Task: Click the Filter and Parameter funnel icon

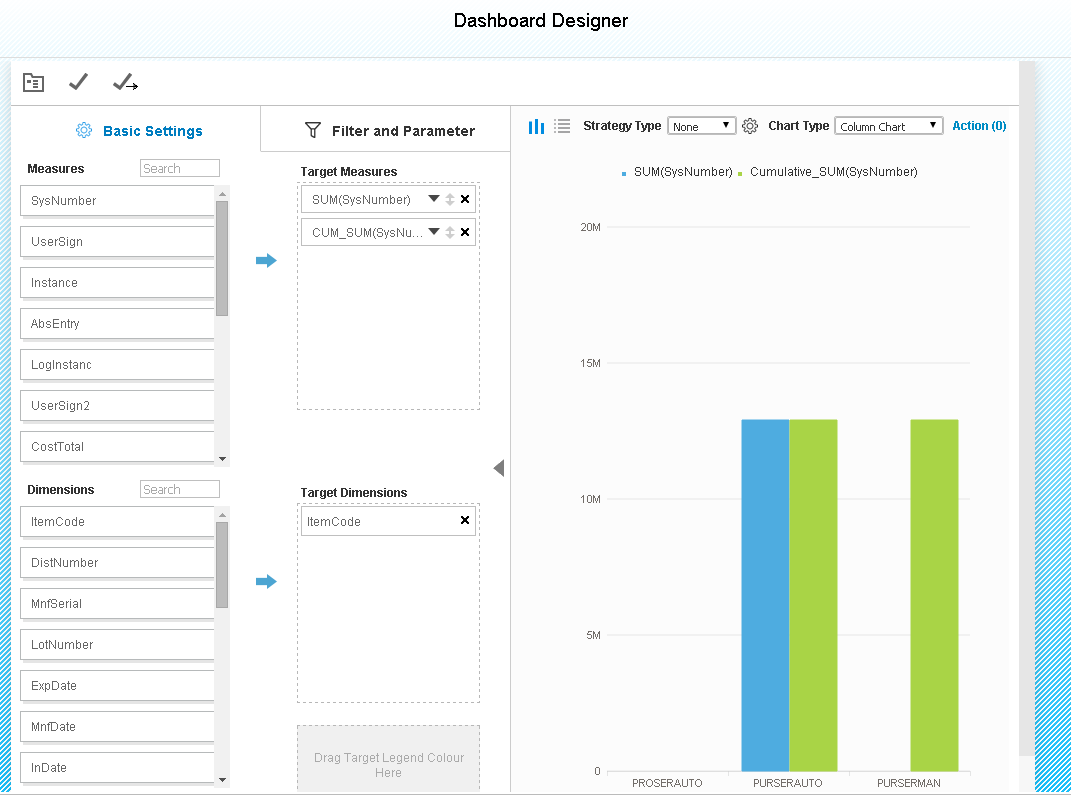Action: [314, 130]
